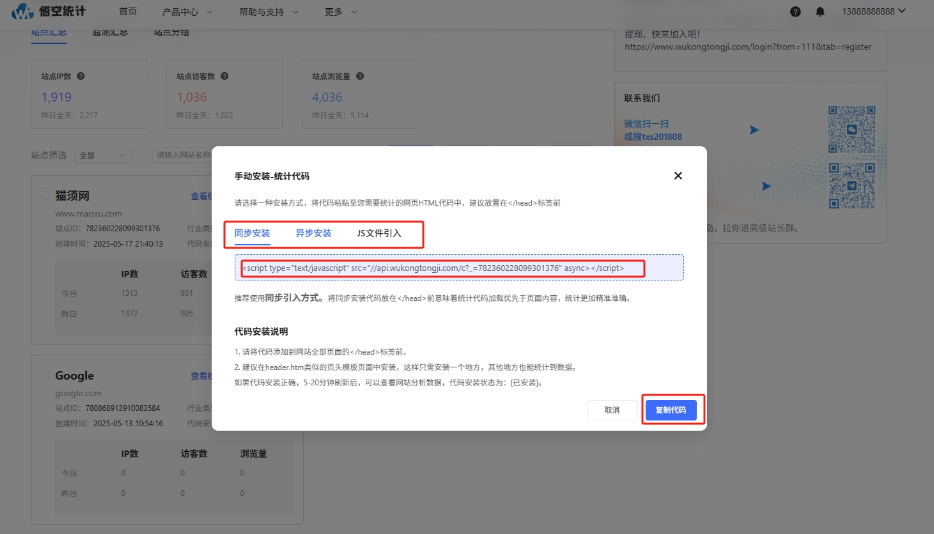Click the Google site title
This screenshot has height=534, width=934.
[74, 375]
